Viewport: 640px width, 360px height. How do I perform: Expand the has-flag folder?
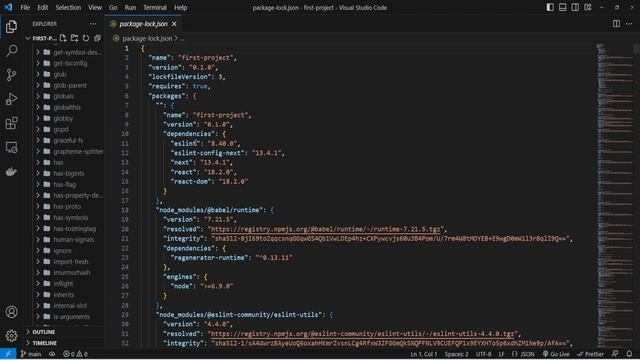(38, 184)
